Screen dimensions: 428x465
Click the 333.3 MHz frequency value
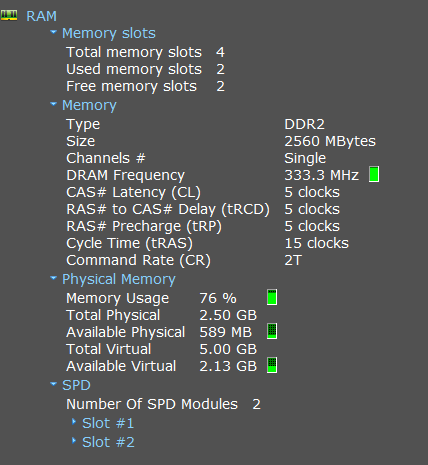pos(322,175)
